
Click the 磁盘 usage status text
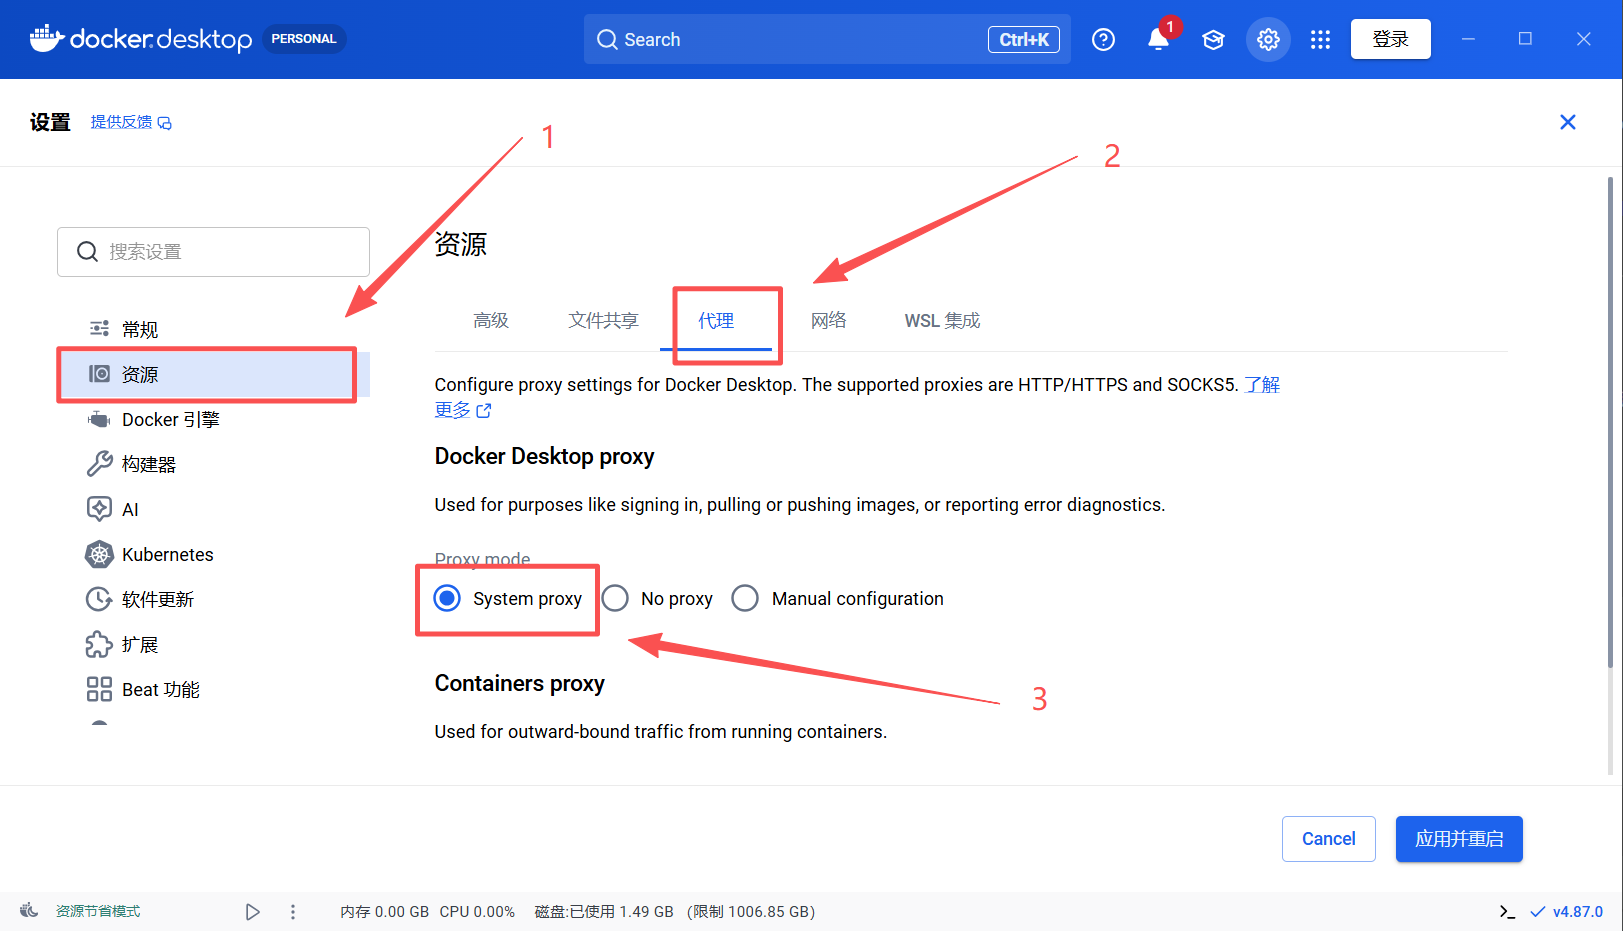coord(675,912)
